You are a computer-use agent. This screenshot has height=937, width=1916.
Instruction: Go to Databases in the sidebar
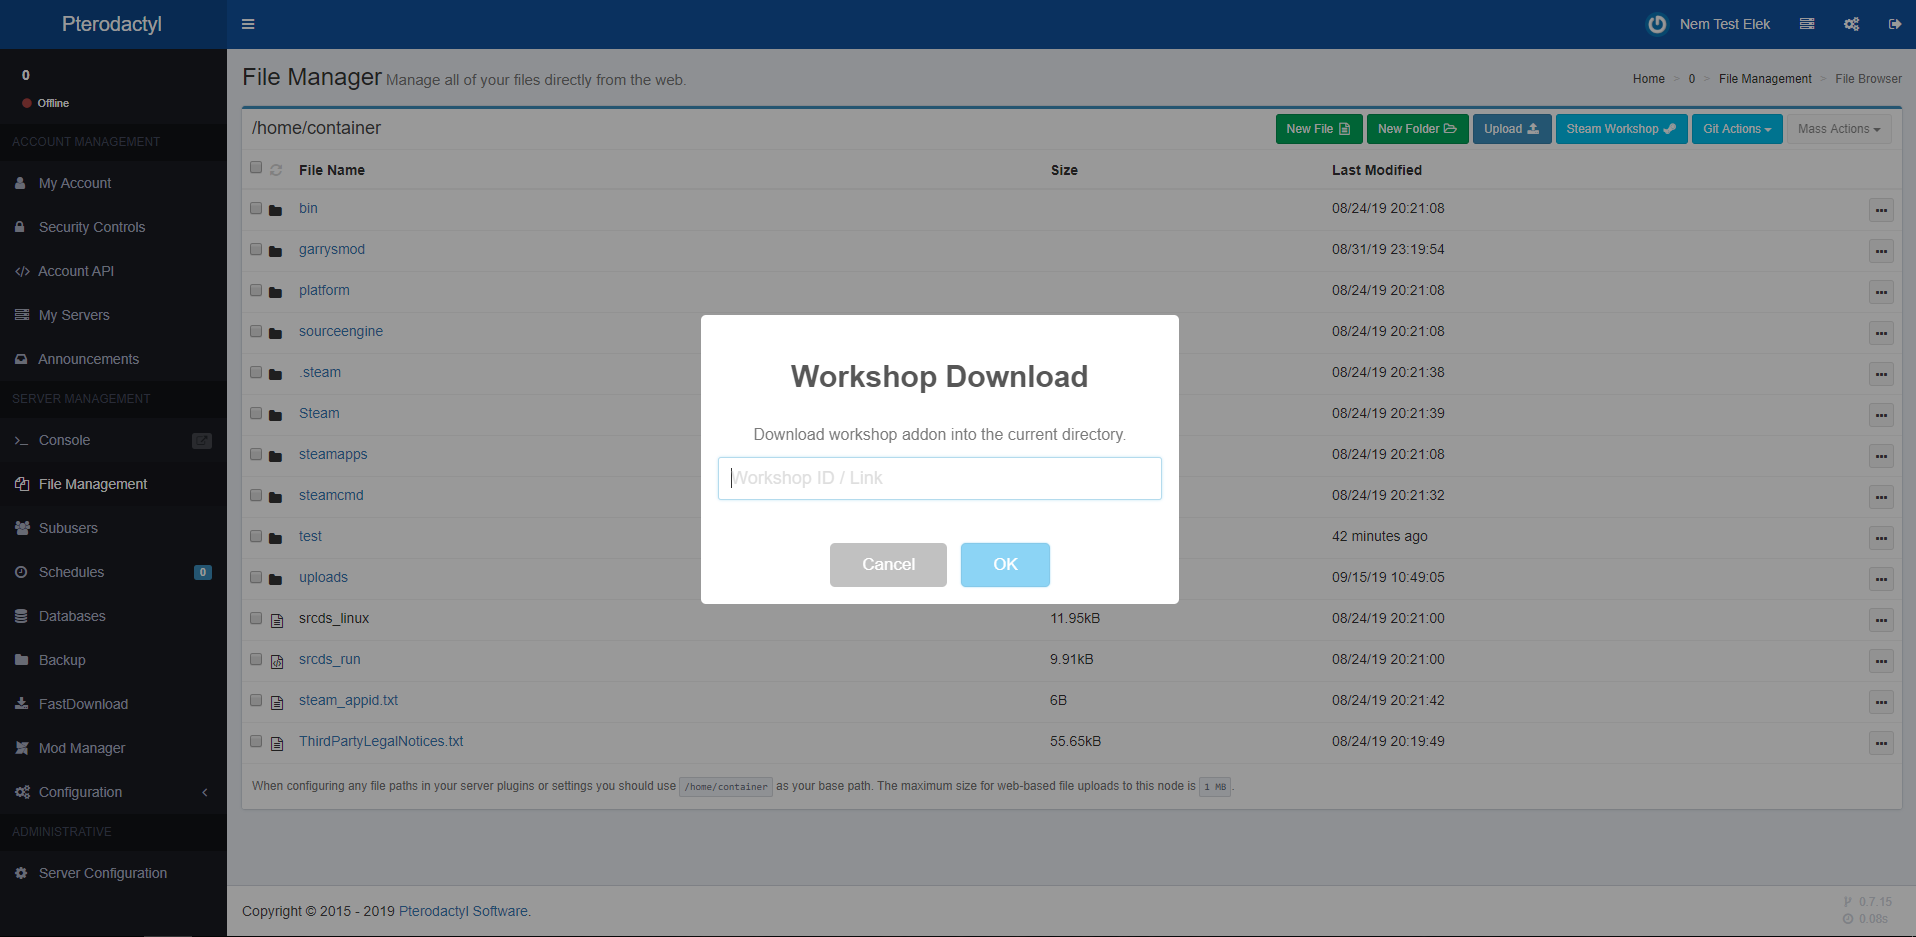[72, 616]
